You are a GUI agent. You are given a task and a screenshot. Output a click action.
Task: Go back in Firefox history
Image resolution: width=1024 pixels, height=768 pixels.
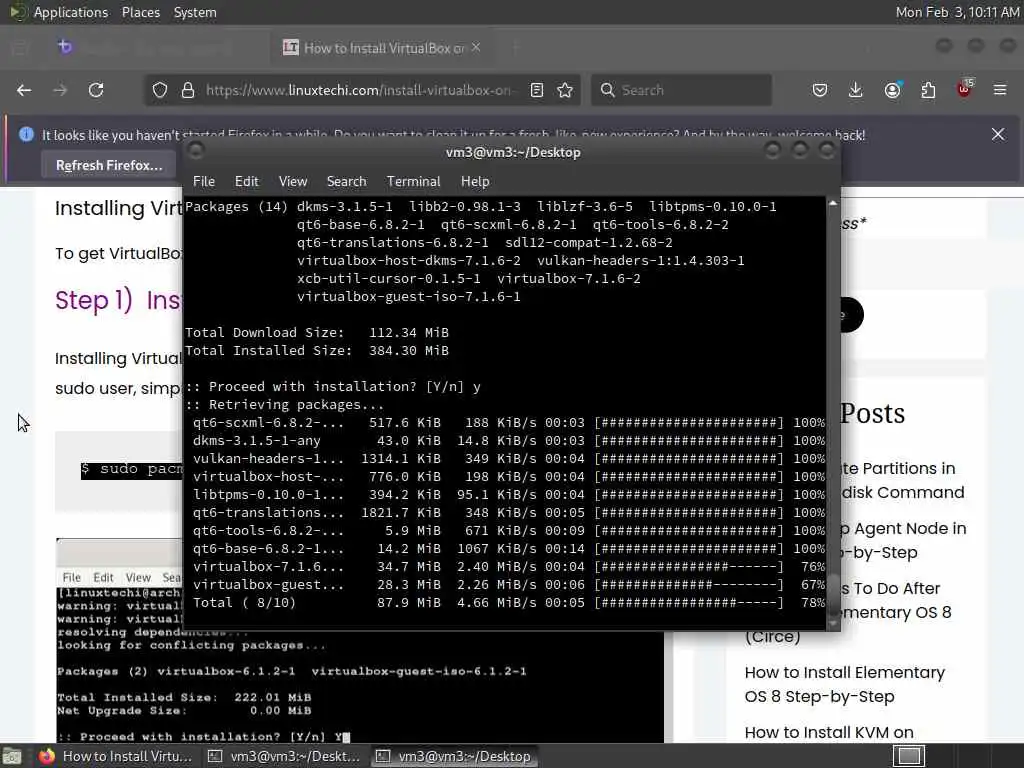(x=24, y=90)
